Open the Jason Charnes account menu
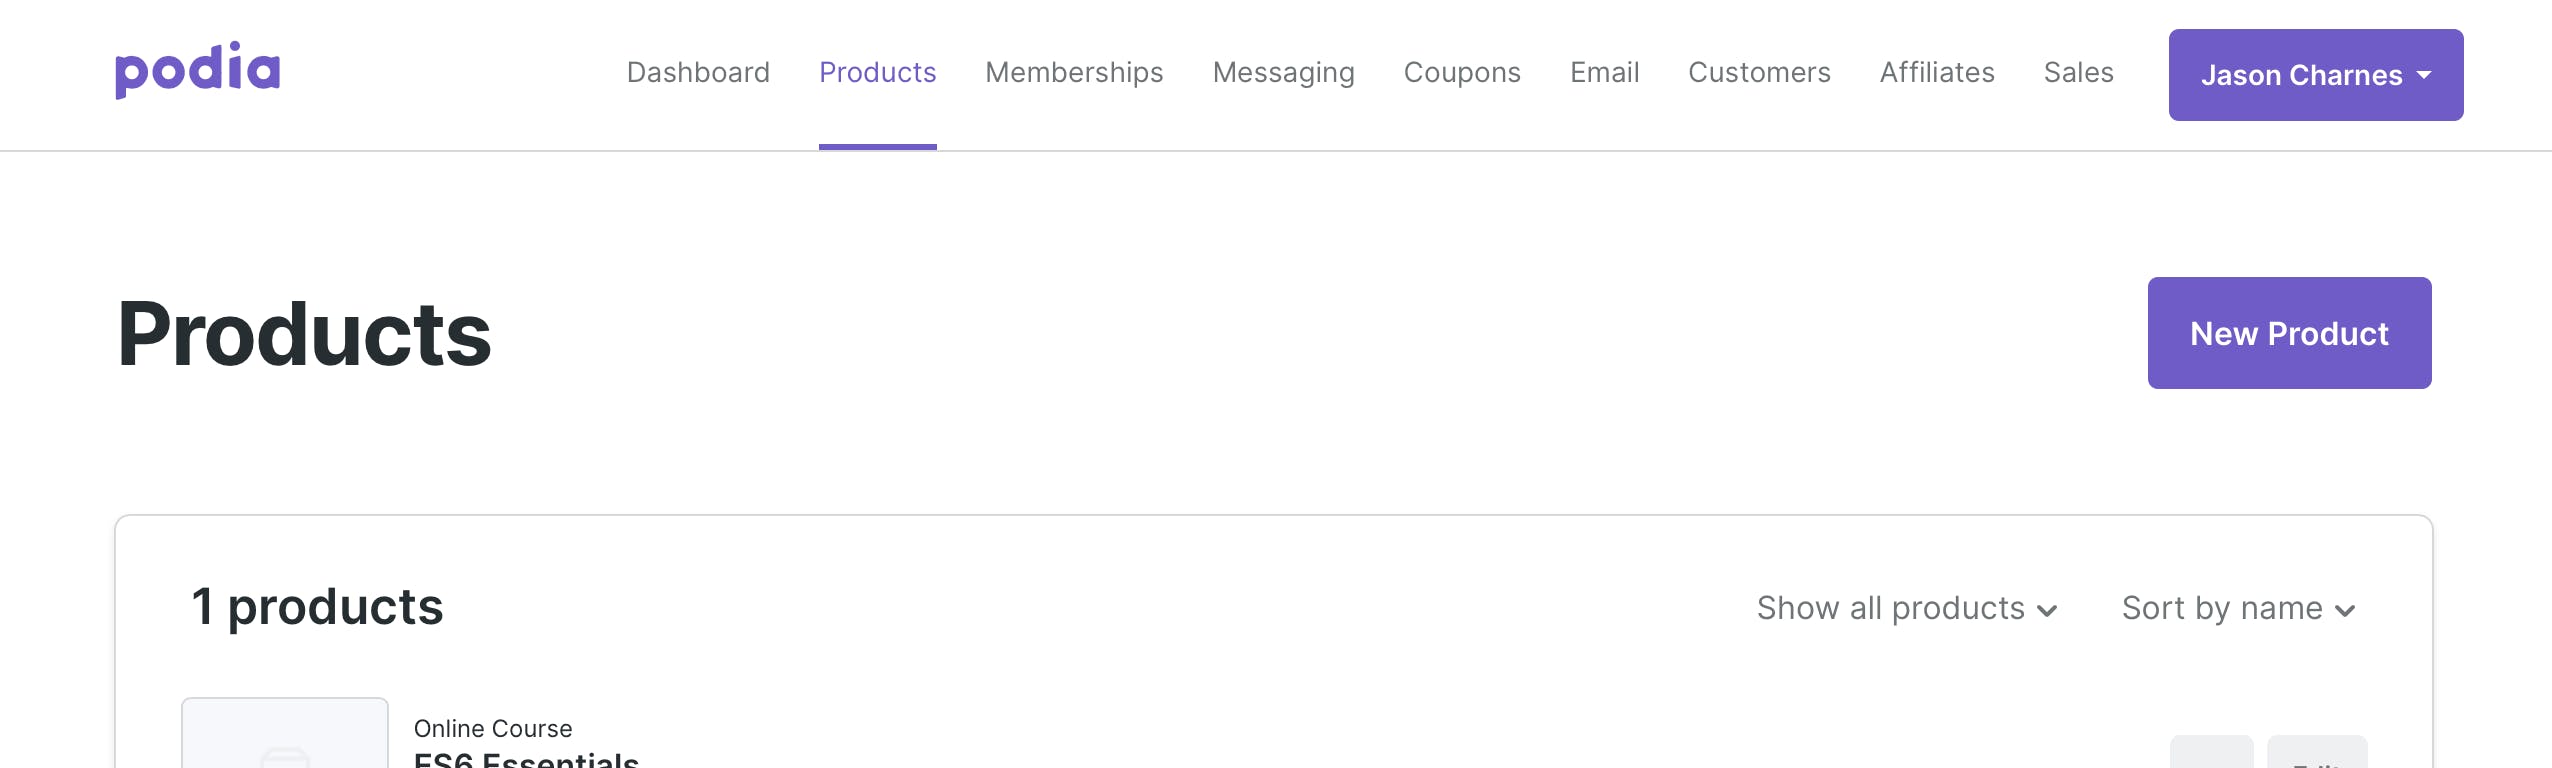 (x=2316, y=75)
